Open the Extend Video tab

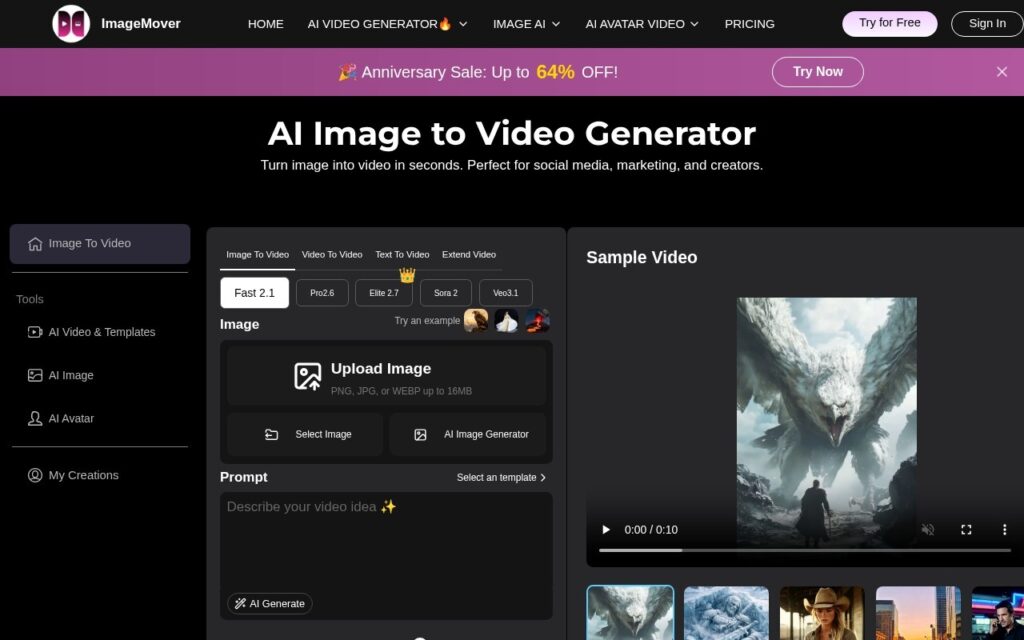469,255
